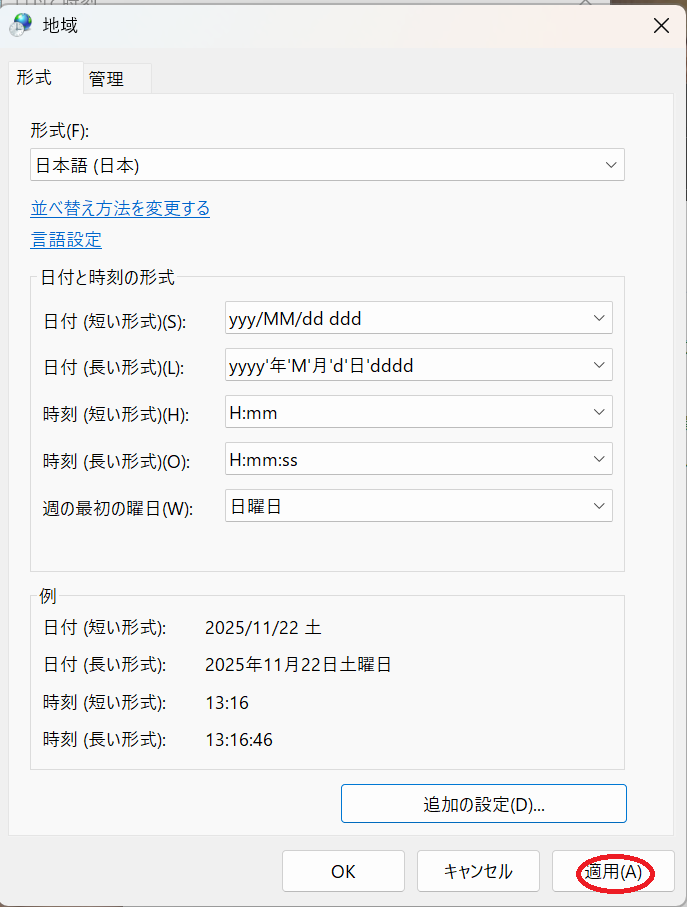Close the 地域 dialog window

661,26
